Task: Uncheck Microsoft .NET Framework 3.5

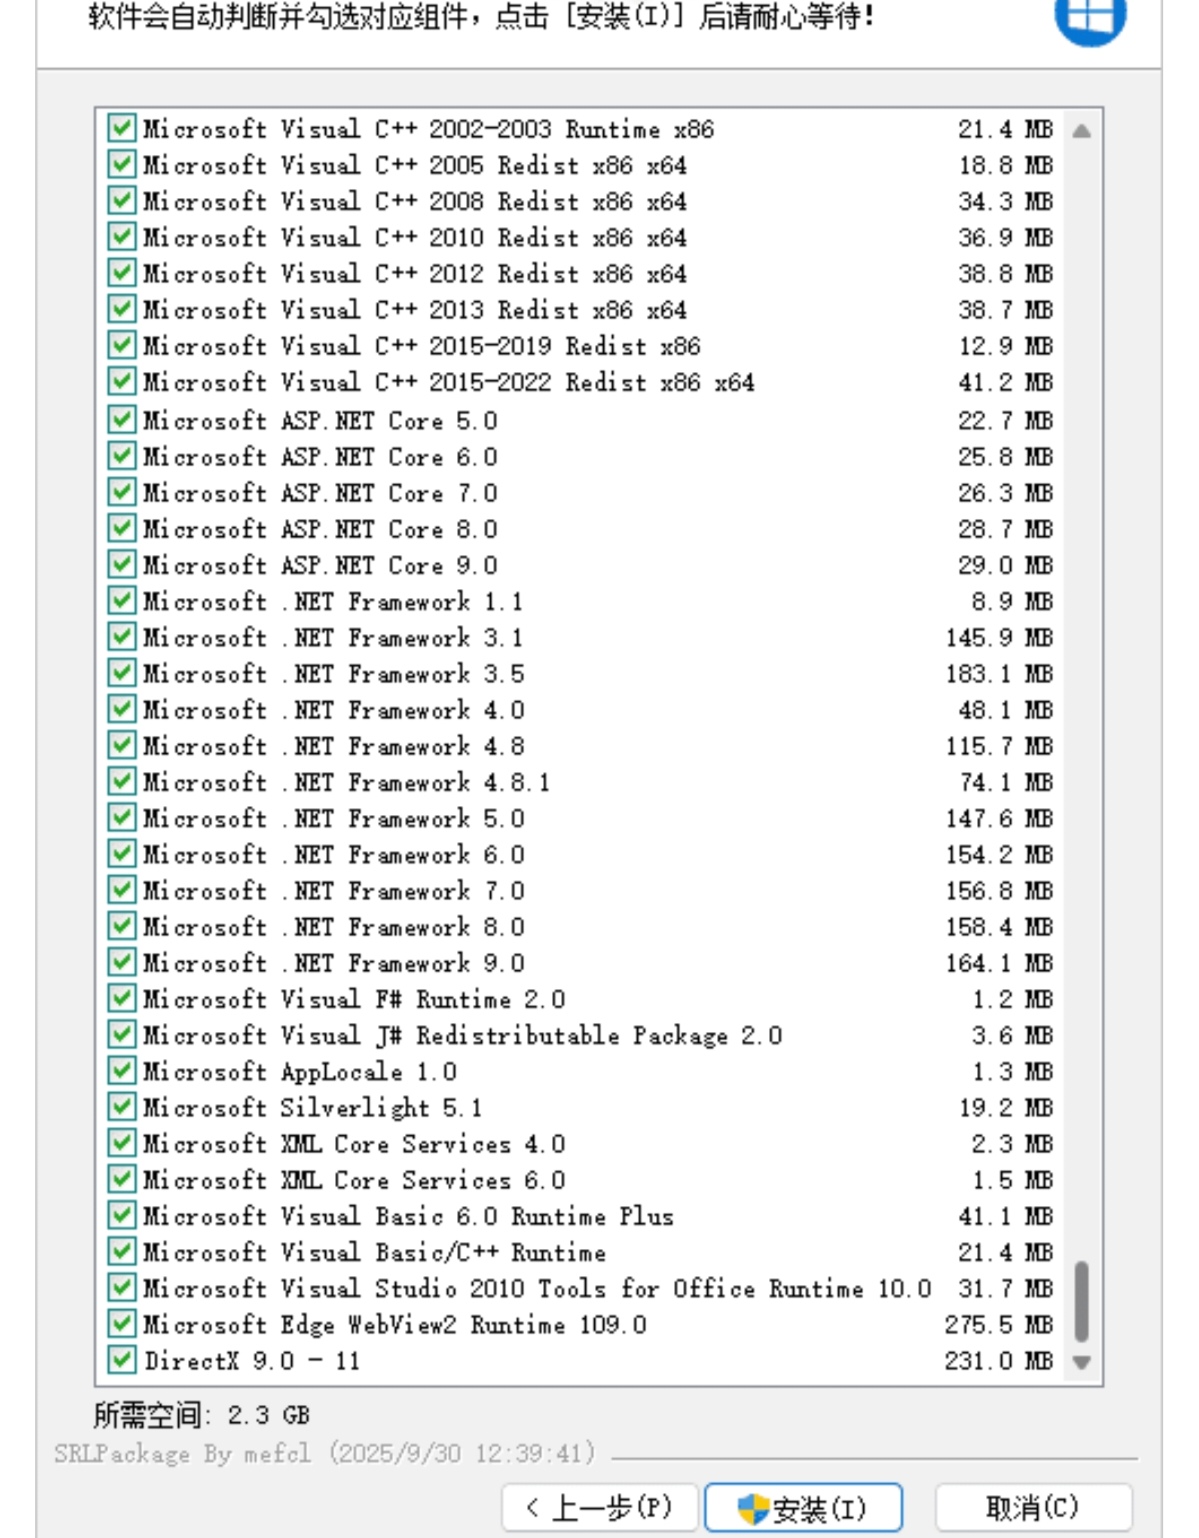Action: (120, 673)
